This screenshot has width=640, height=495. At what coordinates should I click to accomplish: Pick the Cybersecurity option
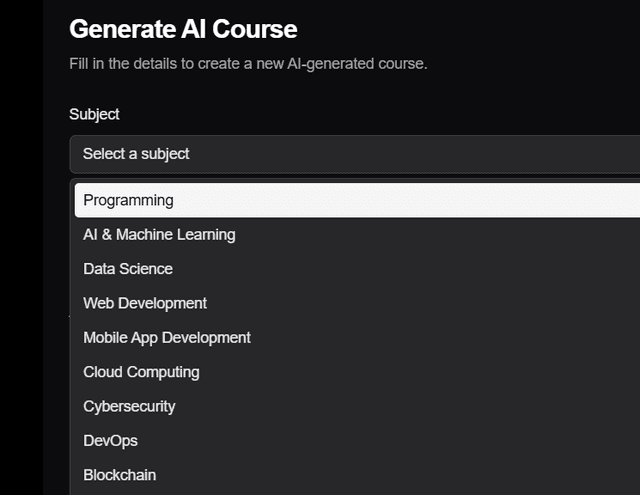pyautogui.click(x=357, y=406)
